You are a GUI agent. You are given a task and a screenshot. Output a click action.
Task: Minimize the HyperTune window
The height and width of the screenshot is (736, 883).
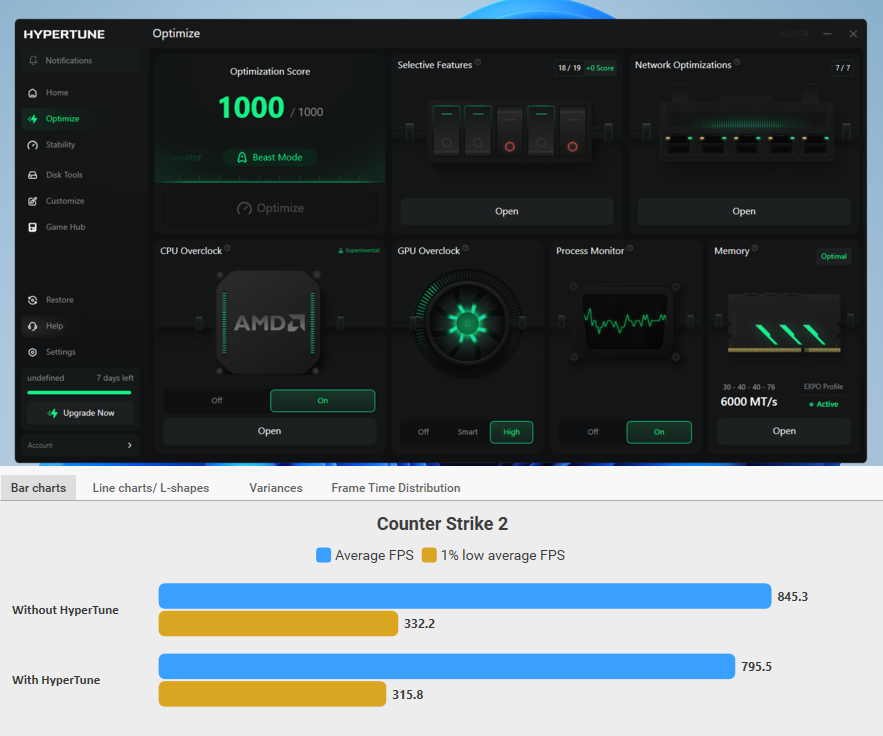pyautogui.click(x=827, y=34)
